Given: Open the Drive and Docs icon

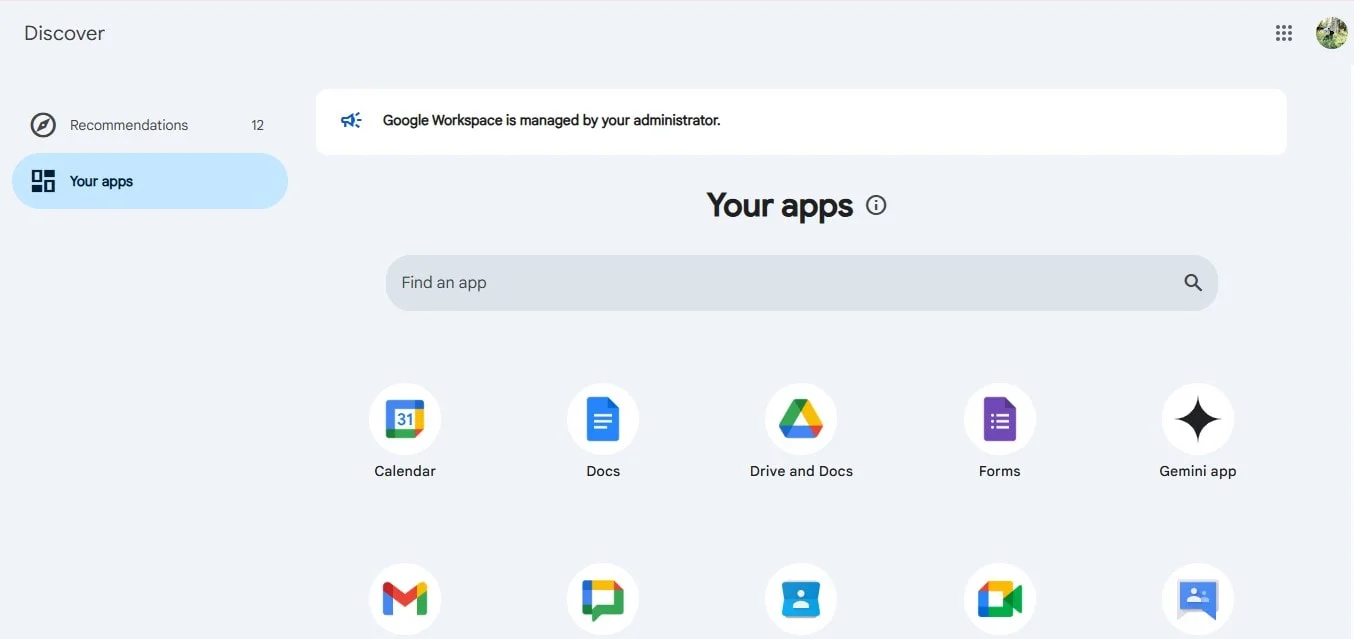Looking at the screenshot, I should (801, 419).
